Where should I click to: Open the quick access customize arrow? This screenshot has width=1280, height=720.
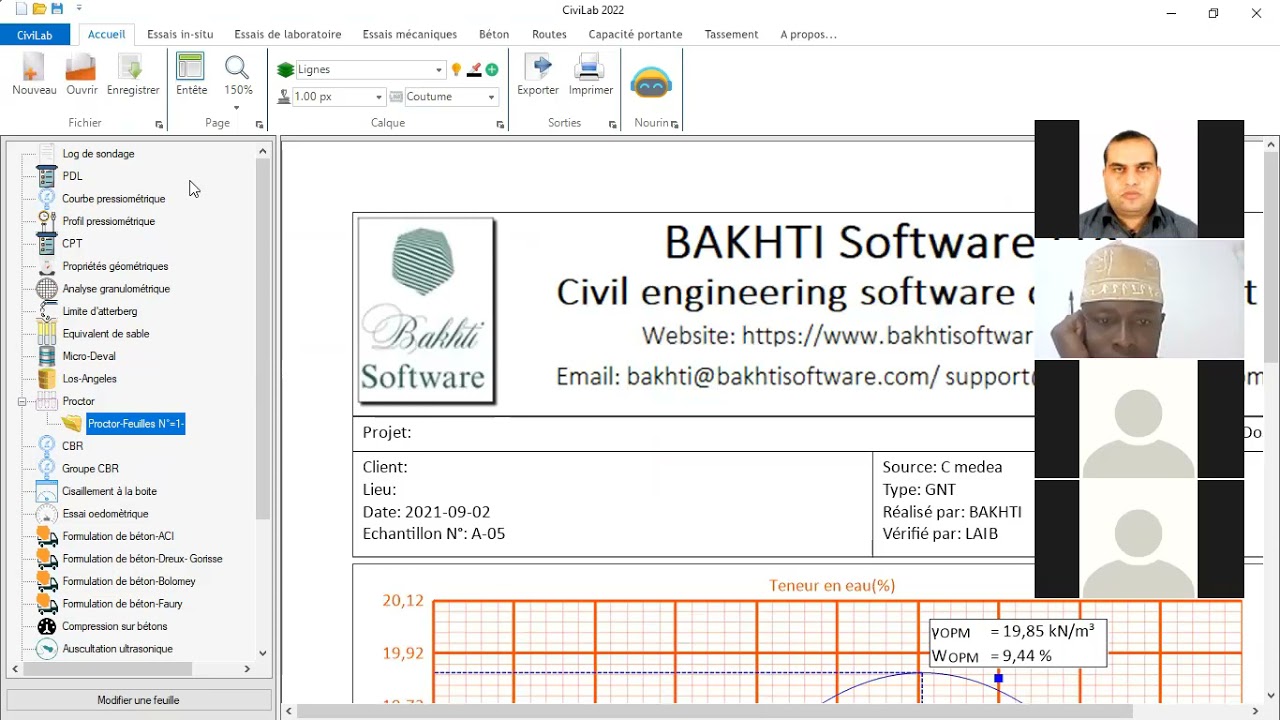tap(79, 9)
